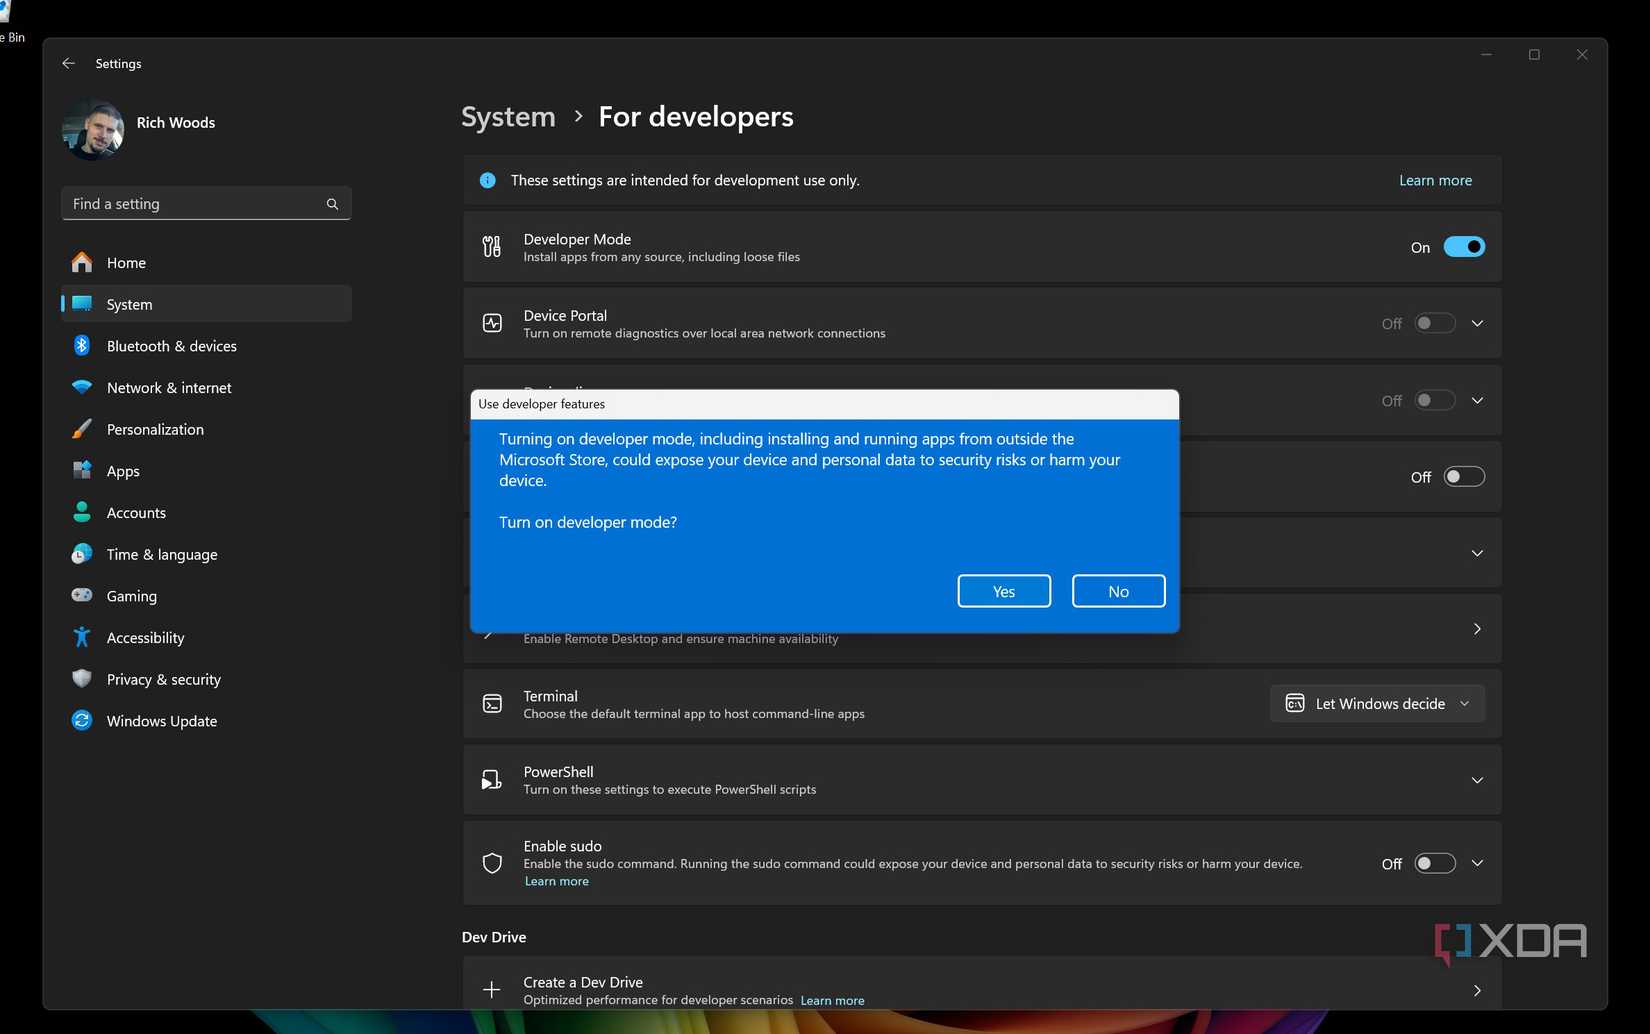Click Yes to turn on developer mode
Image resolution: width=1650 pixels, height=1034 pixels.
pos(1003,591)
